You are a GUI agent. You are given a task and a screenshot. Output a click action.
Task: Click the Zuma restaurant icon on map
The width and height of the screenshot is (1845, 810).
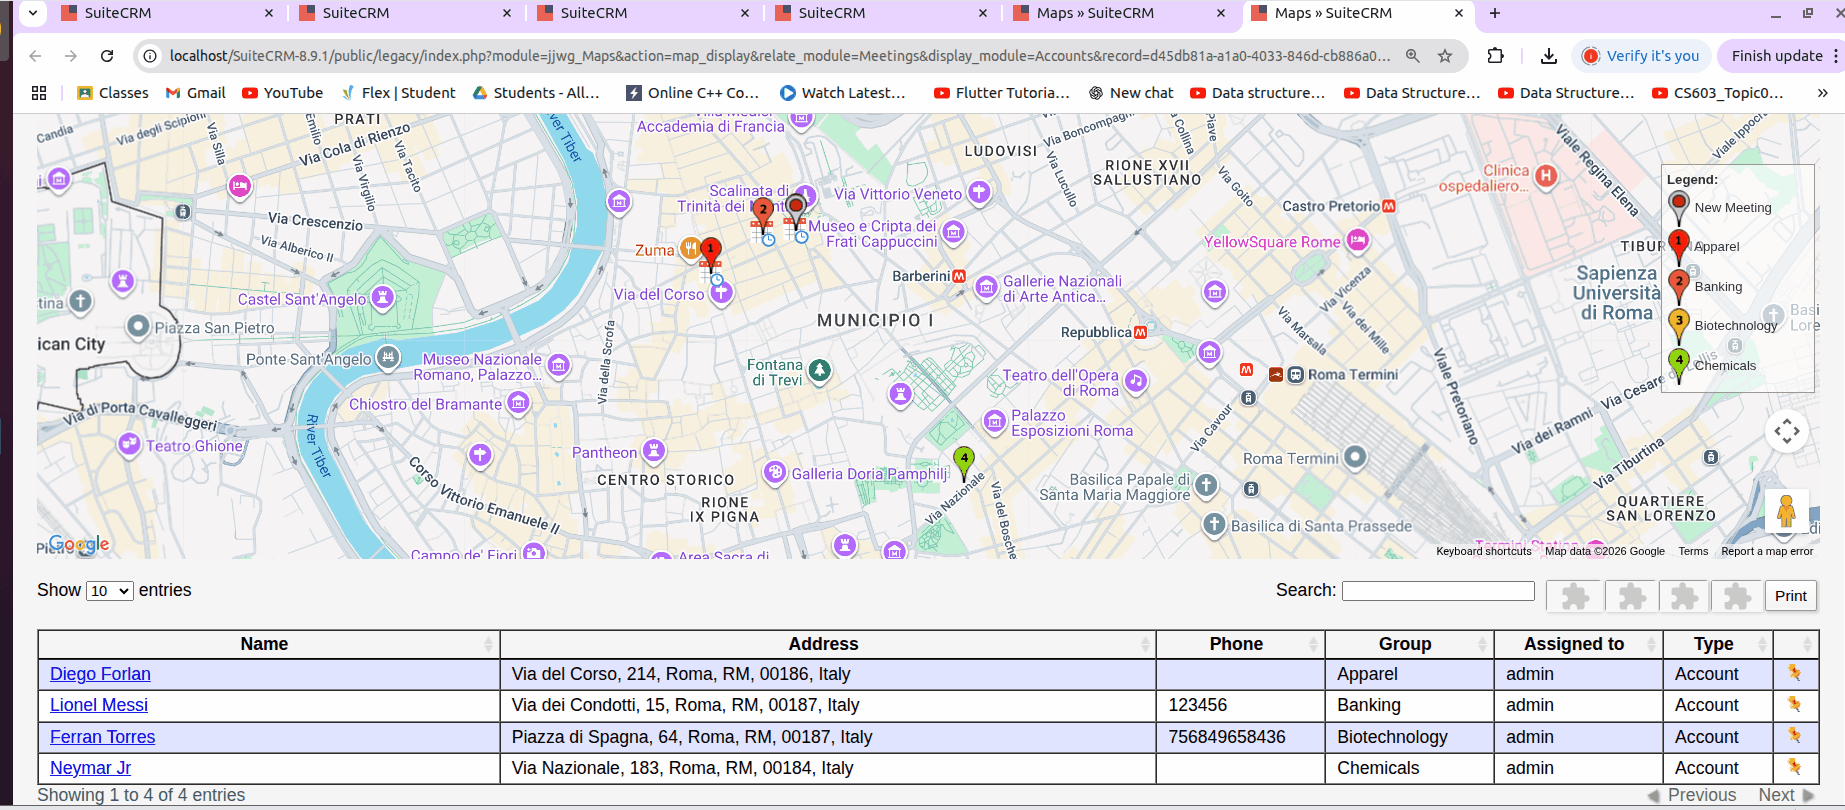(x=690, y=249)
